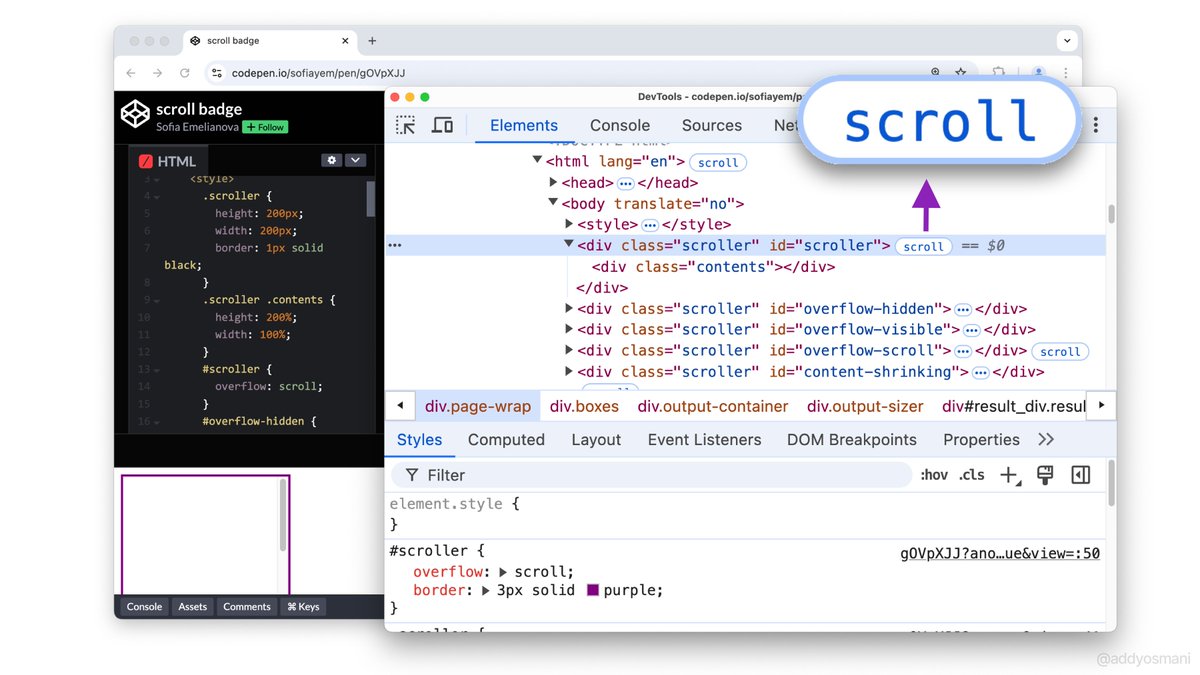Click the scroll badge on overflow-scroll div

coord(1060,352)
